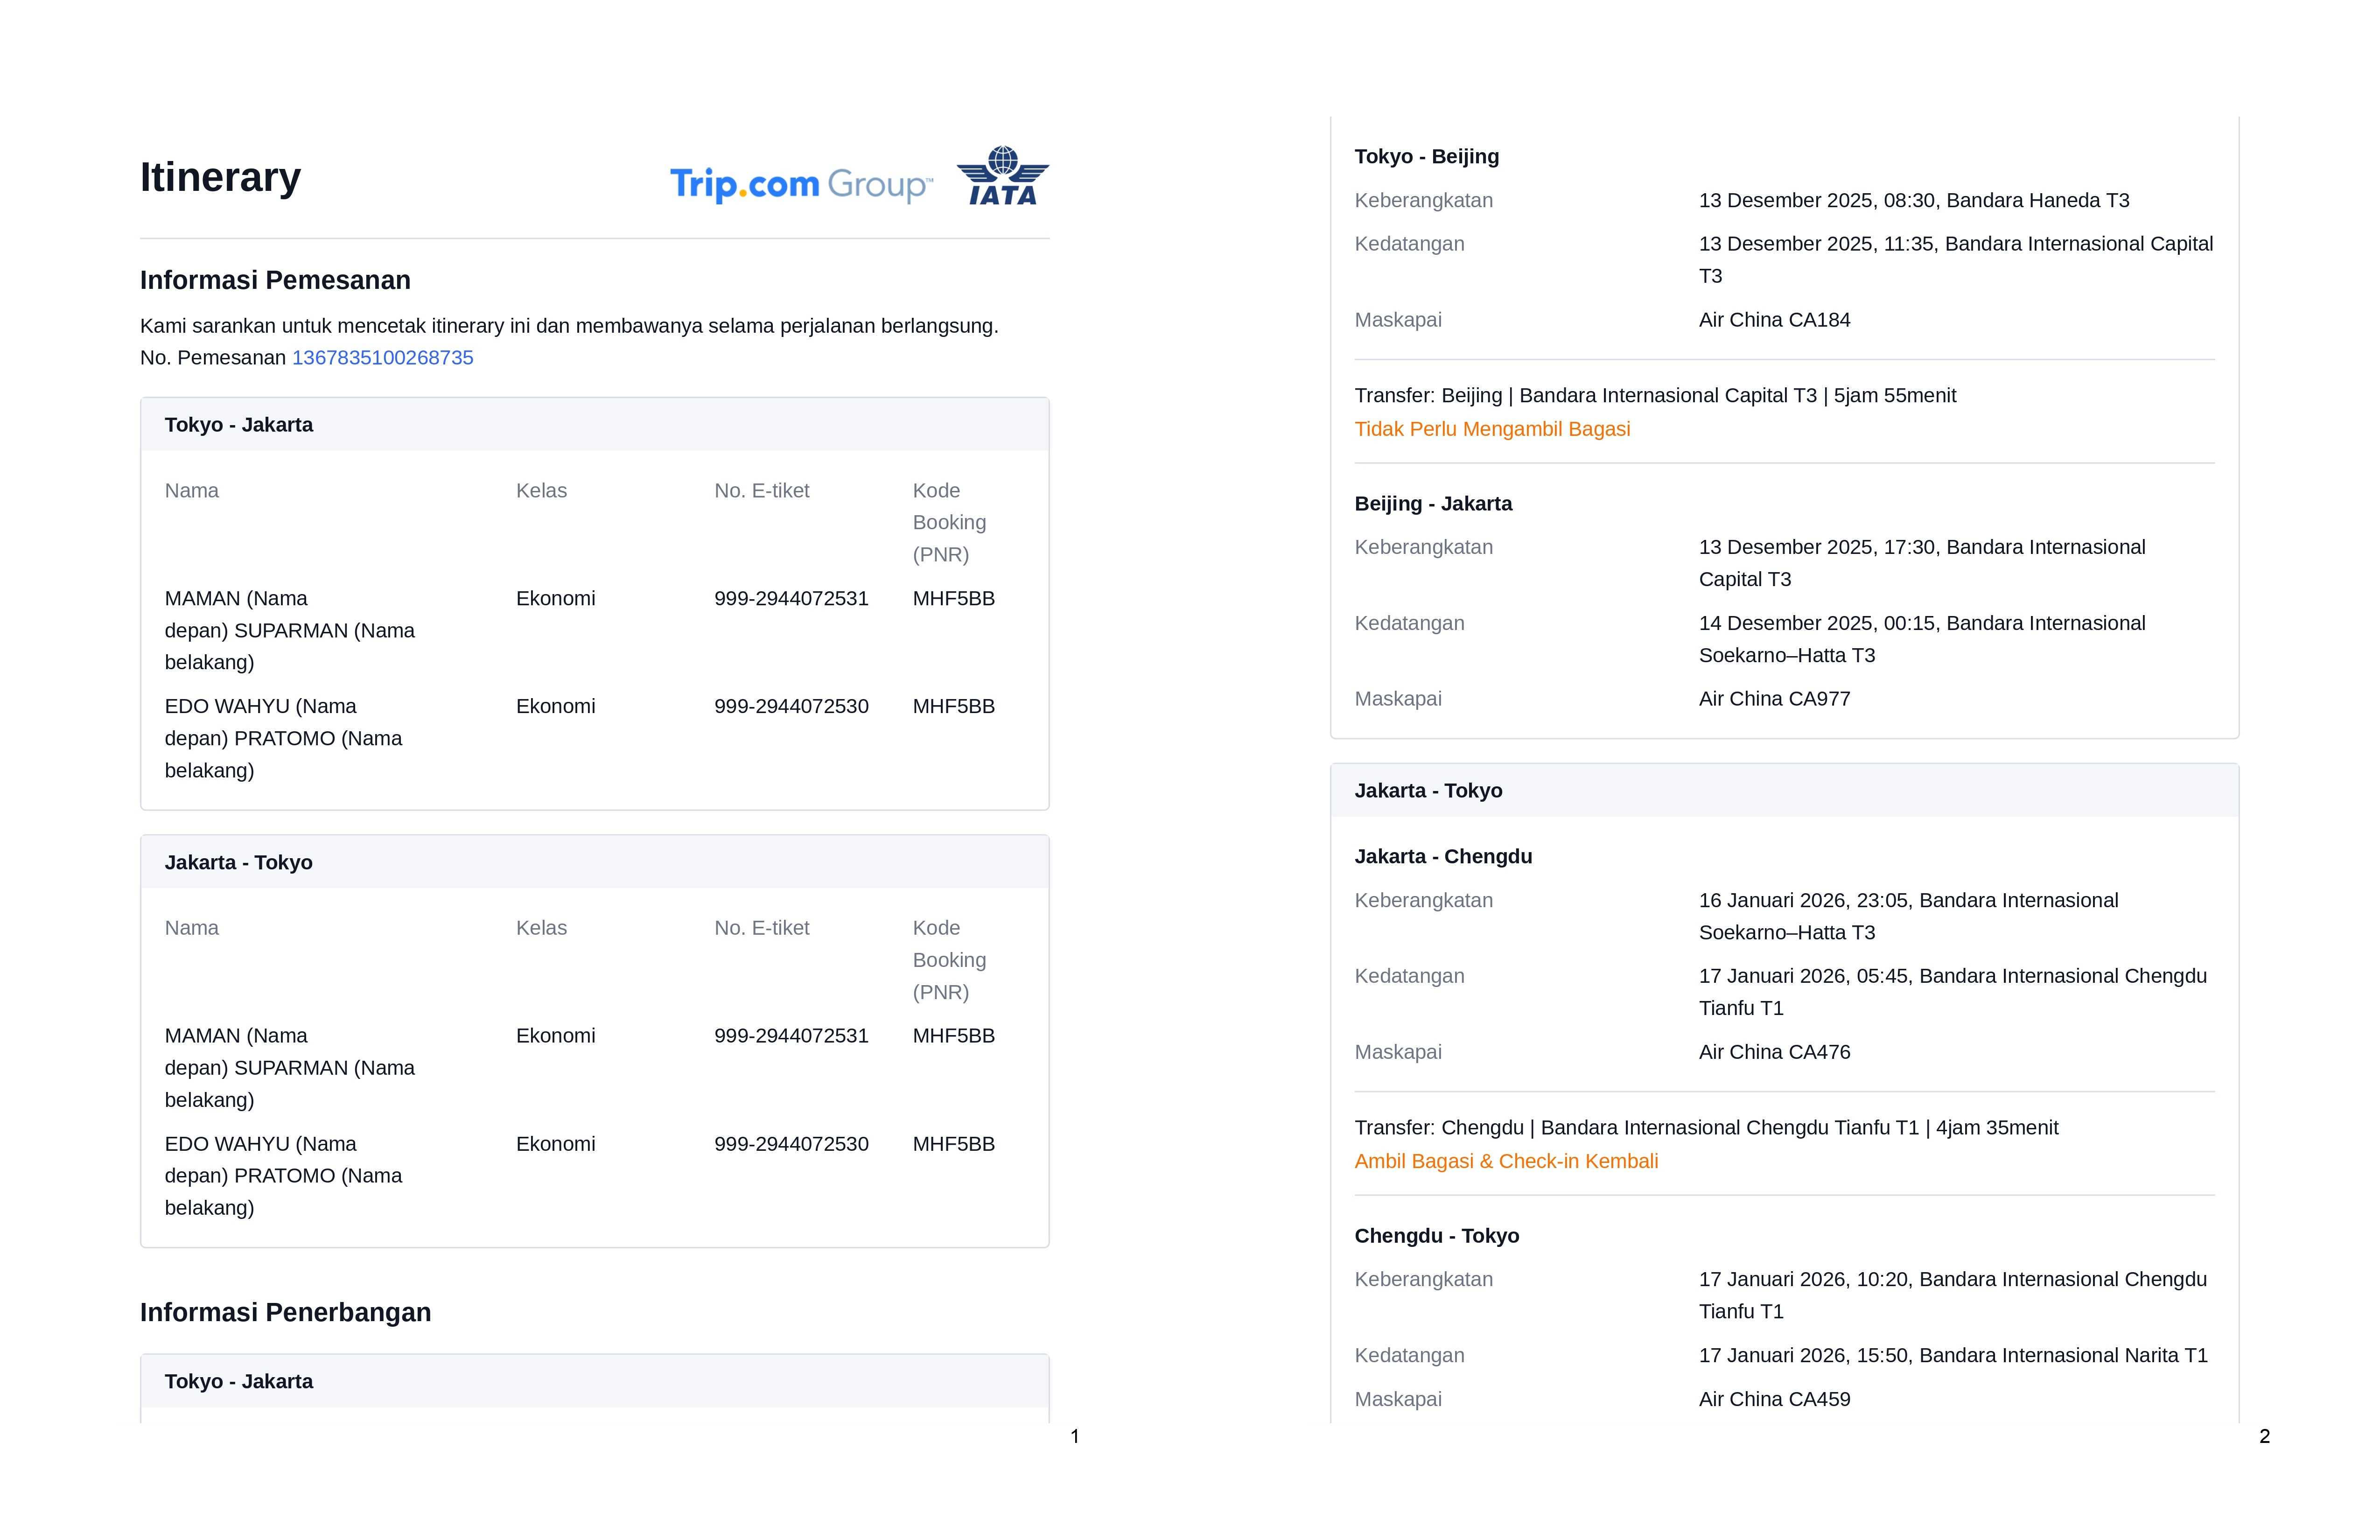
Task: Click the Tokyo - Beijing segment title
Action: coord(1426,157)
